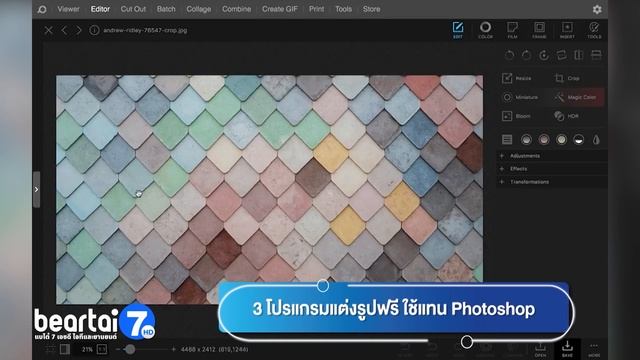640x360 pixels.
Task: Click the Save button
Action: (567, 350)
